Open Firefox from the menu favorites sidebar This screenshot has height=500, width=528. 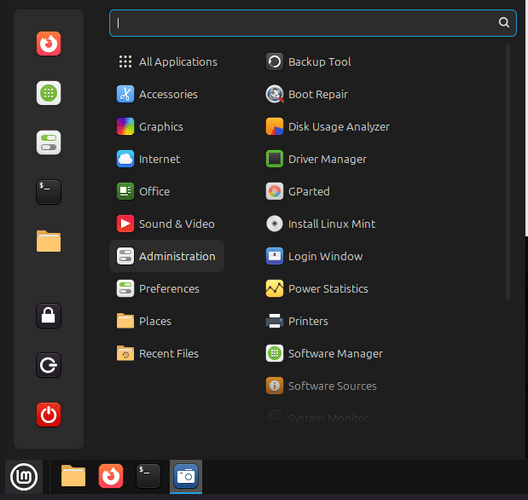[x=48, y=44]
